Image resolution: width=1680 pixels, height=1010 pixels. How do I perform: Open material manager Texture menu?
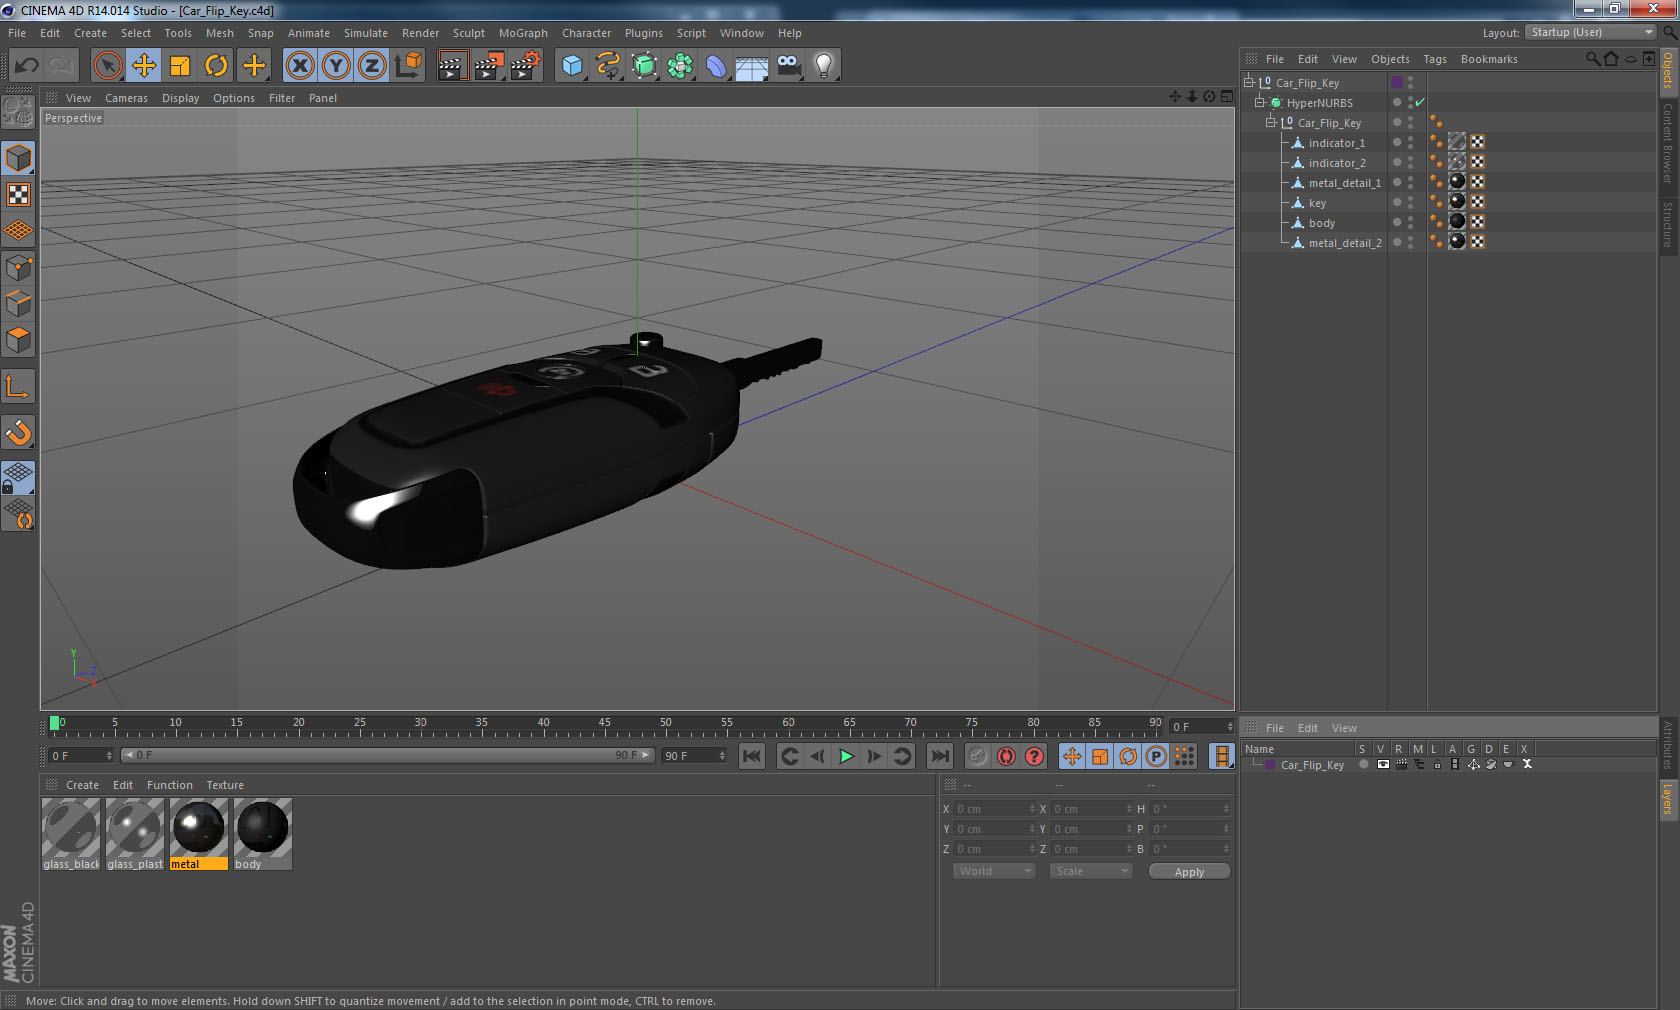(225, 785)
